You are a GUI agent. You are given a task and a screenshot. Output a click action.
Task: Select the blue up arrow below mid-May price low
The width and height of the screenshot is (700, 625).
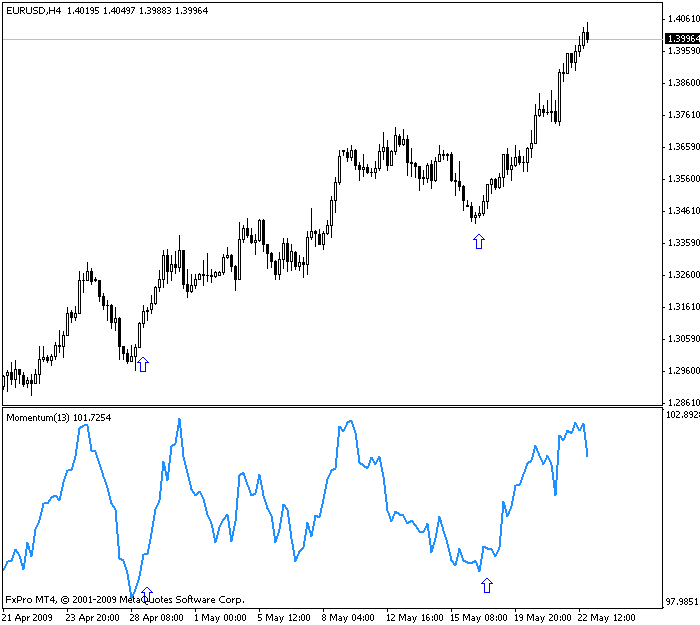click(x=479, y=242)
